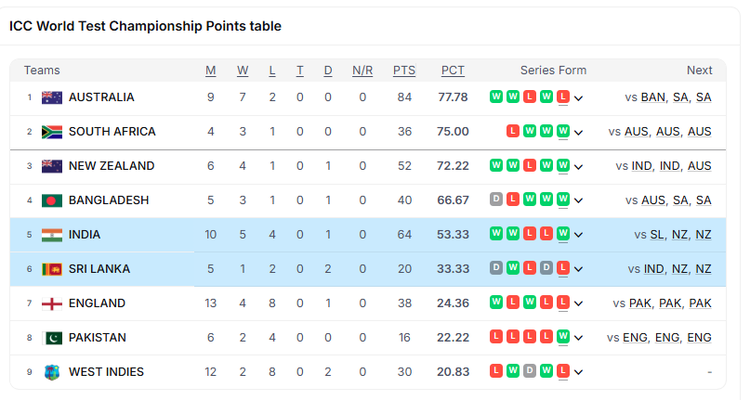
Task: Click the India flag icon
Action: pos(52,235)
